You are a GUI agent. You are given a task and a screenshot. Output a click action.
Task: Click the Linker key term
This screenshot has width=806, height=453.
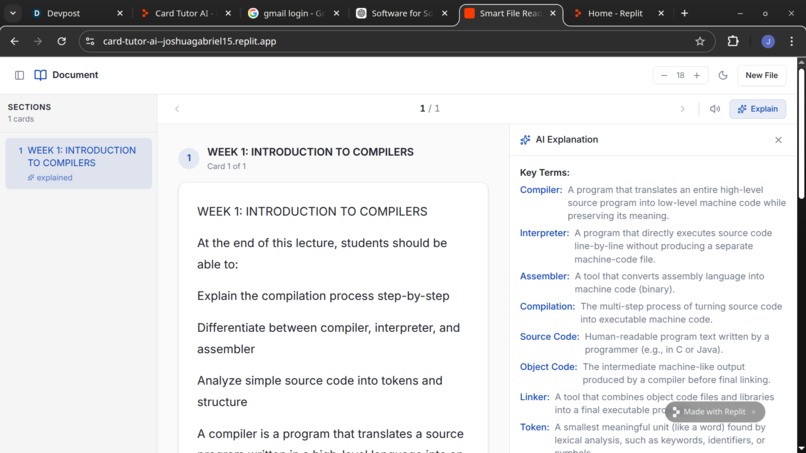(x=534, y=397)
